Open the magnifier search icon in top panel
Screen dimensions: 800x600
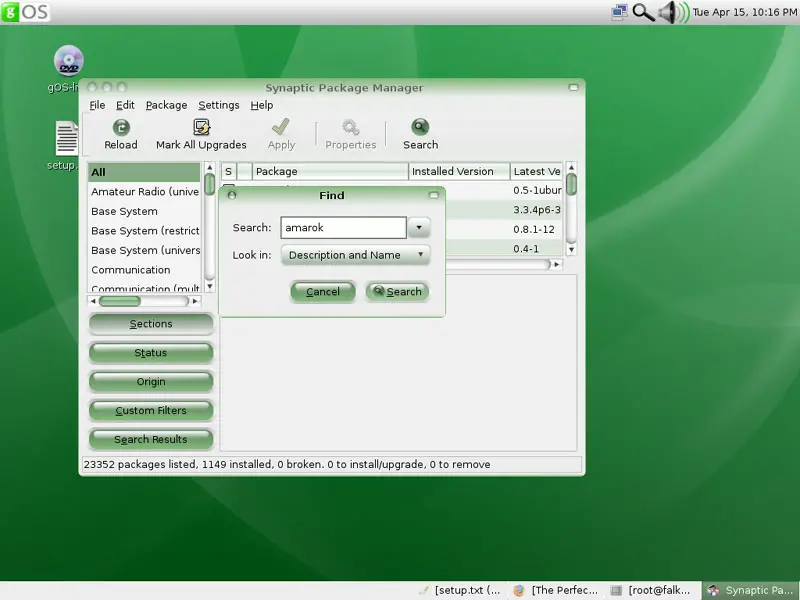(643, 12)
